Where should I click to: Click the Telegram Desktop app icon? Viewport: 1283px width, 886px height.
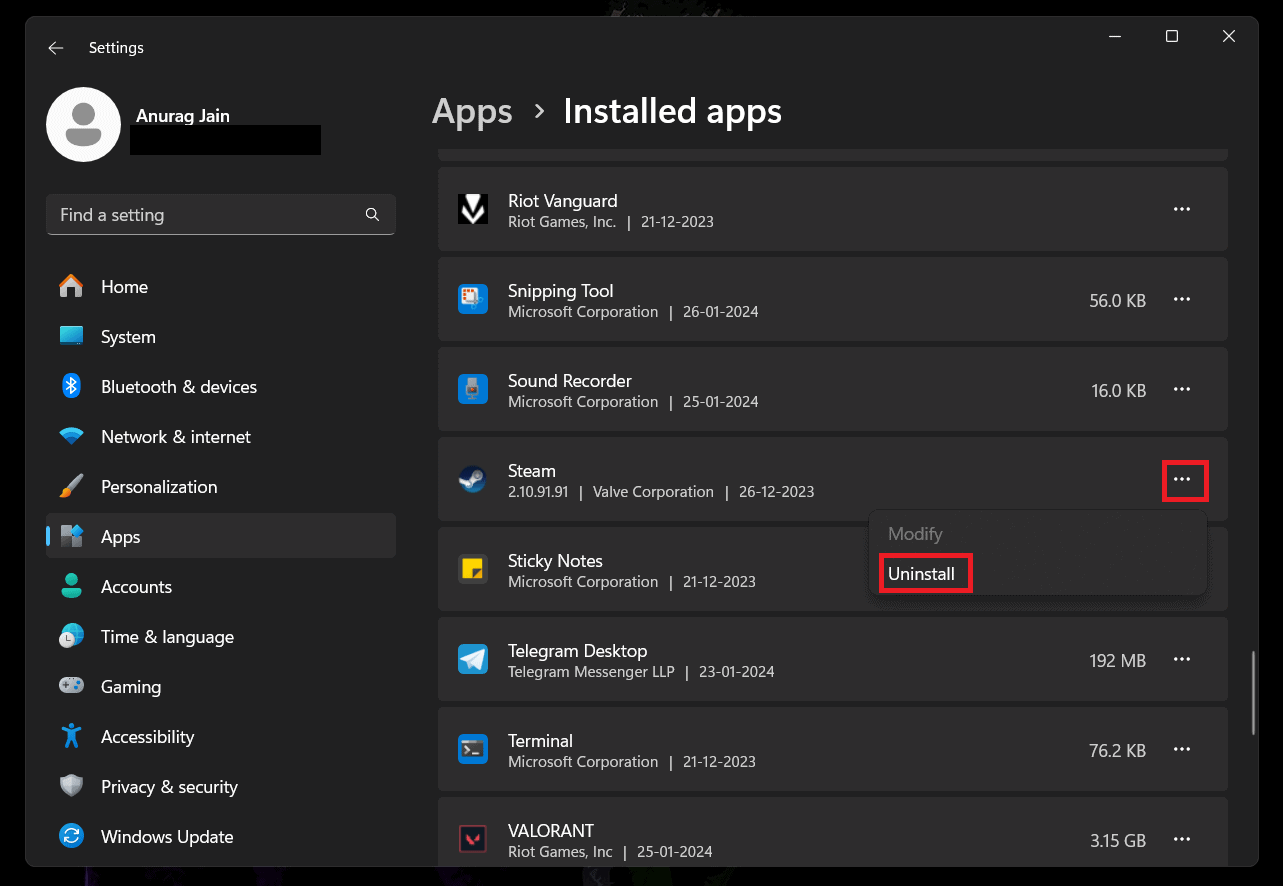coord(472,660)
